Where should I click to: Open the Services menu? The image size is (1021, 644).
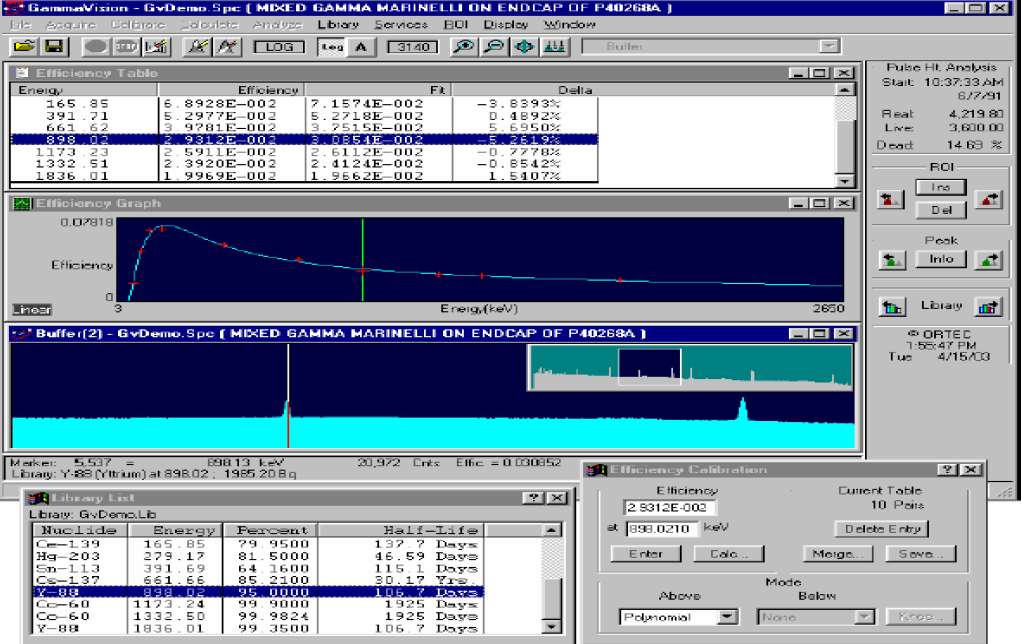pos(400,24)
